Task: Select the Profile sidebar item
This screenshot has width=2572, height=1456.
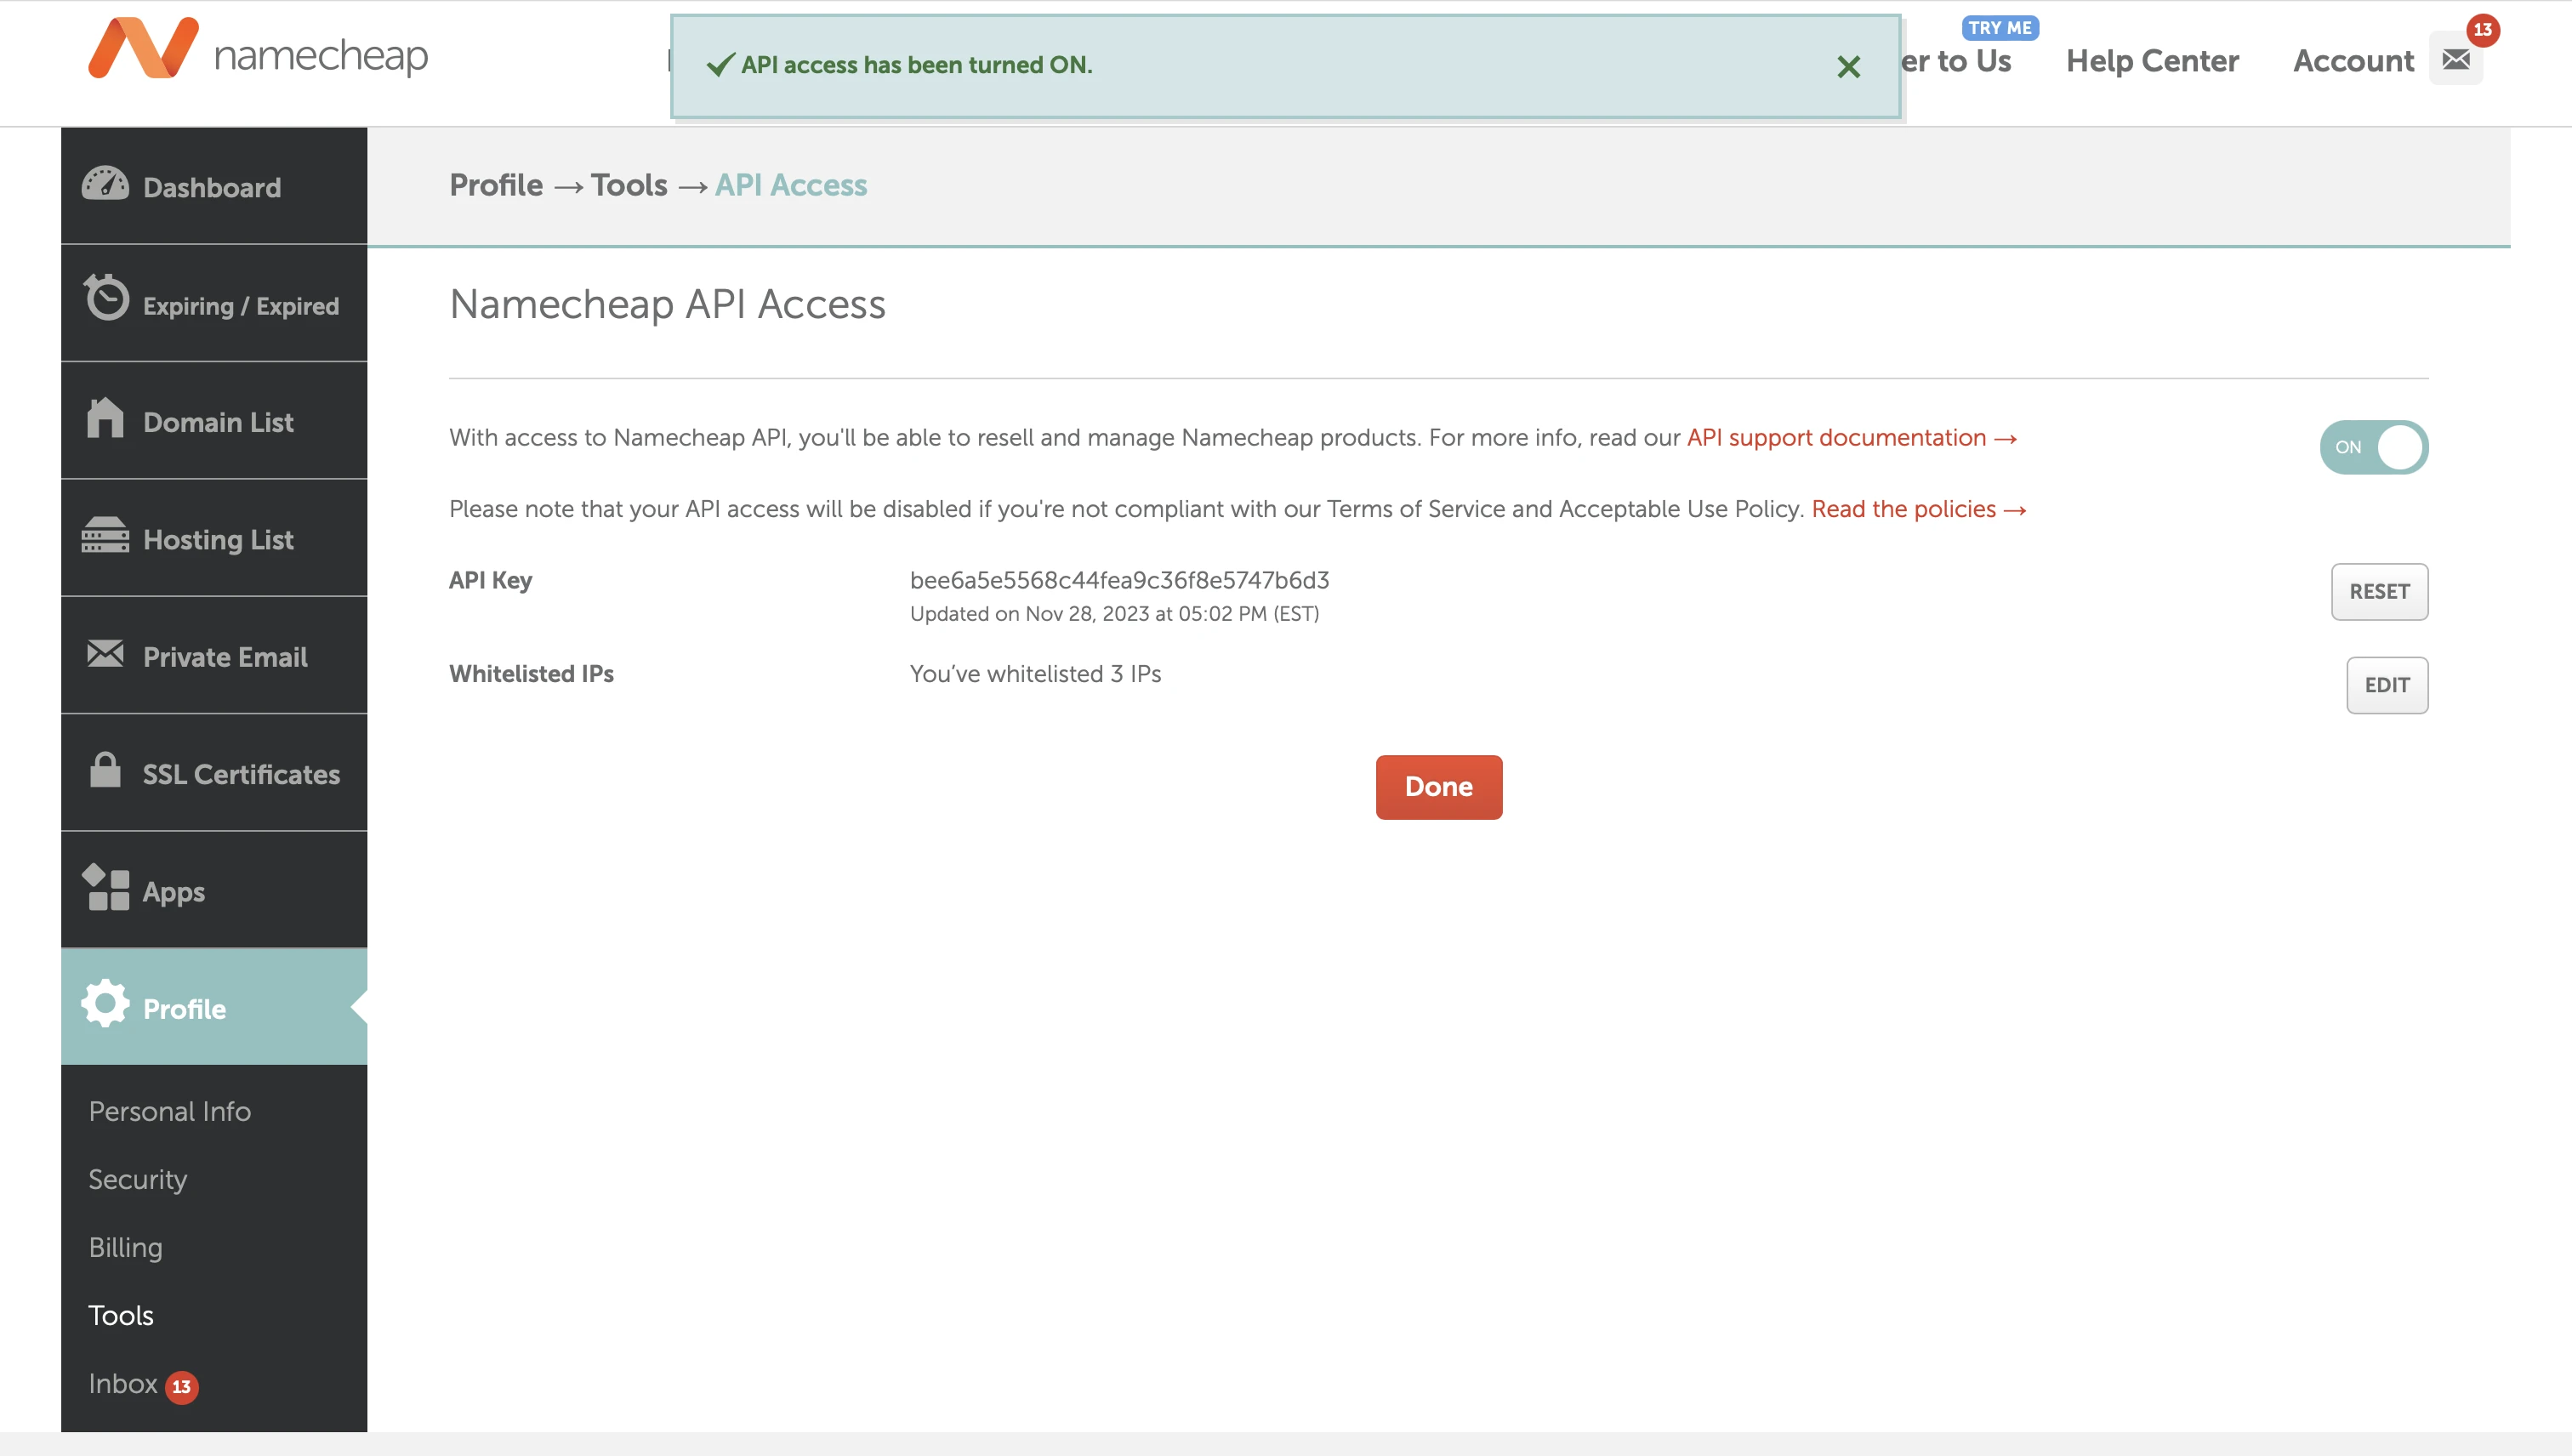Action: coord(214,1007)
